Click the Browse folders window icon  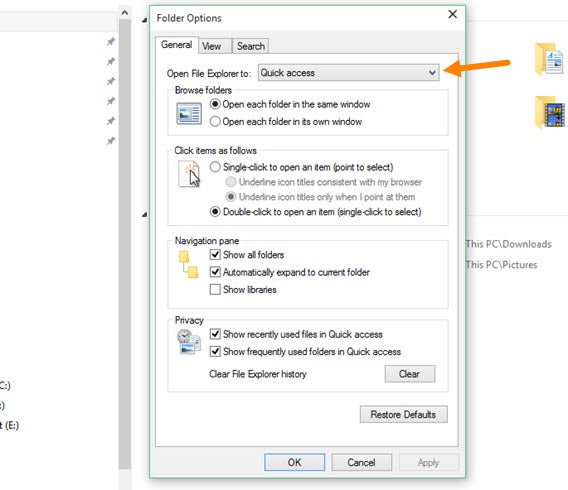tap(189, 113)
